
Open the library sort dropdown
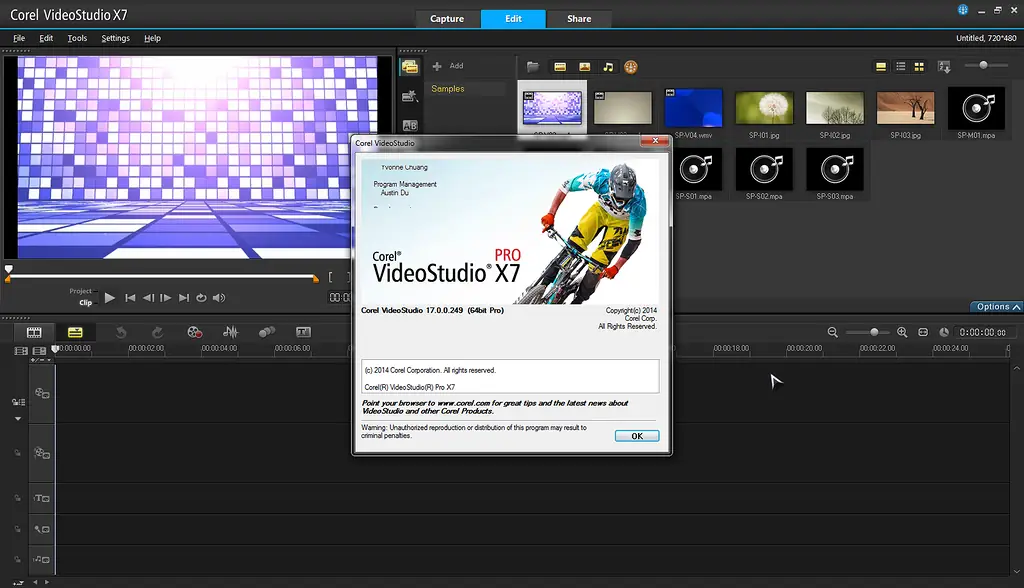[x=943, y=66]
